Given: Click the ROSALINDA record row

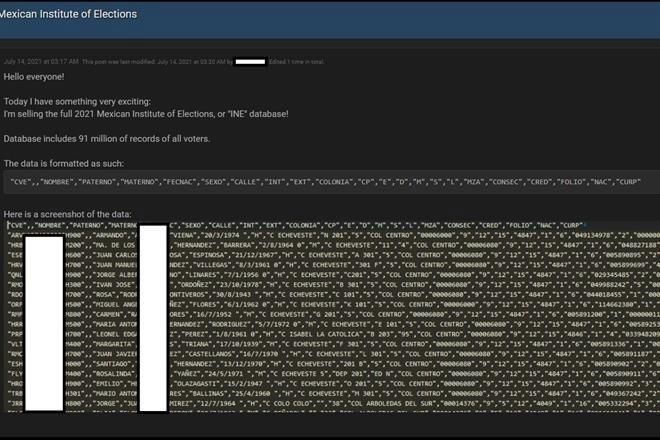Looking at the screenshot, I should [x=333, y=374].
